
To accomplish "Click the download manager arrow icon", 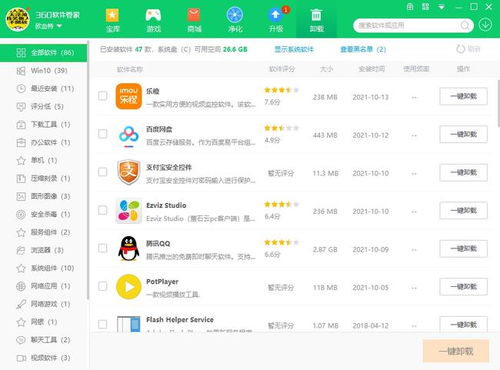I will pyautogui.click(x=485, y=25).
